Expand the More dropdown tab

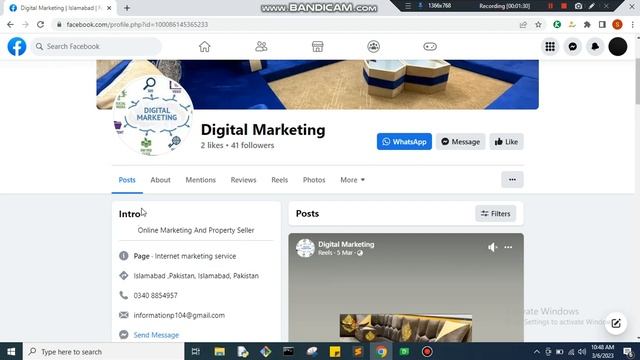(x=353, y=180)
